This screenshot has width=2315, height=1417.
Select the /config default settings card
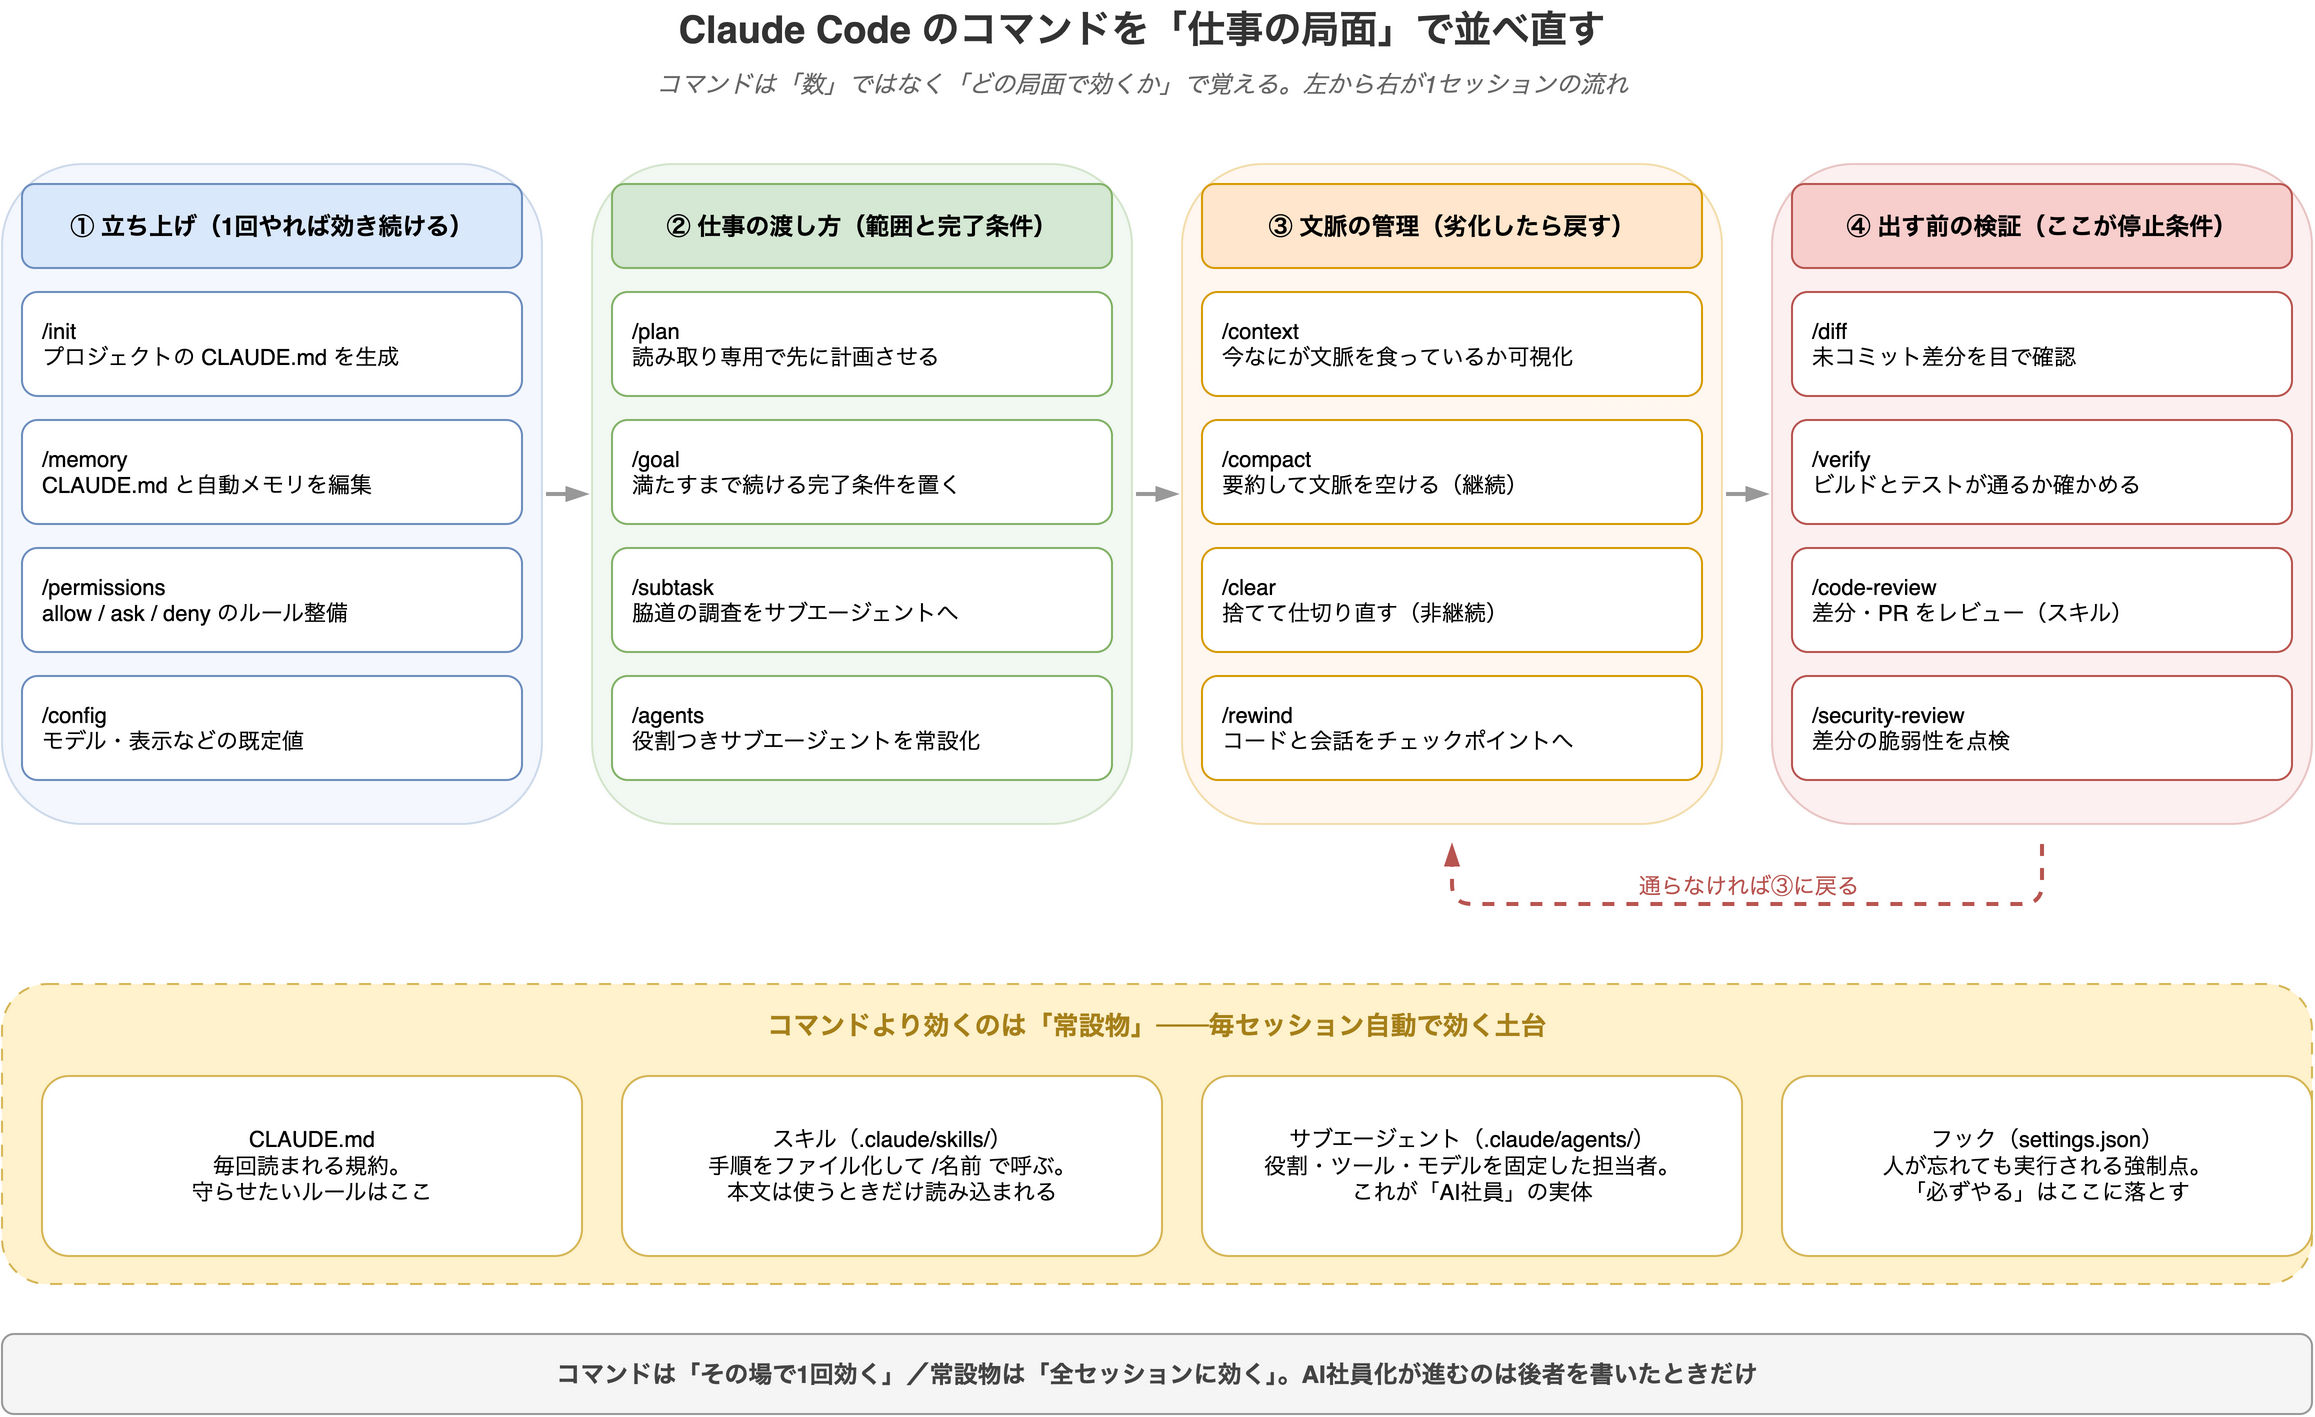click(272, 728)
